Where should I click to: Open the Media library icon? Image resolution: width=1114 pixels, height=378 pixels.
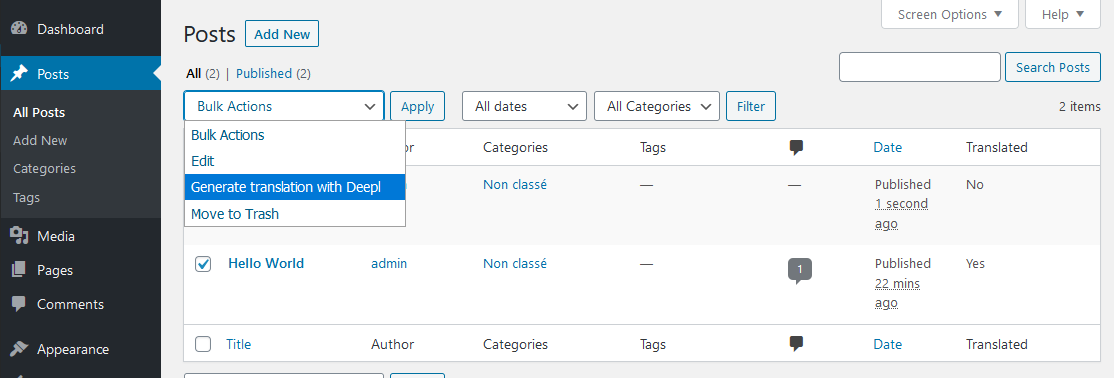(x=19, y=236)
